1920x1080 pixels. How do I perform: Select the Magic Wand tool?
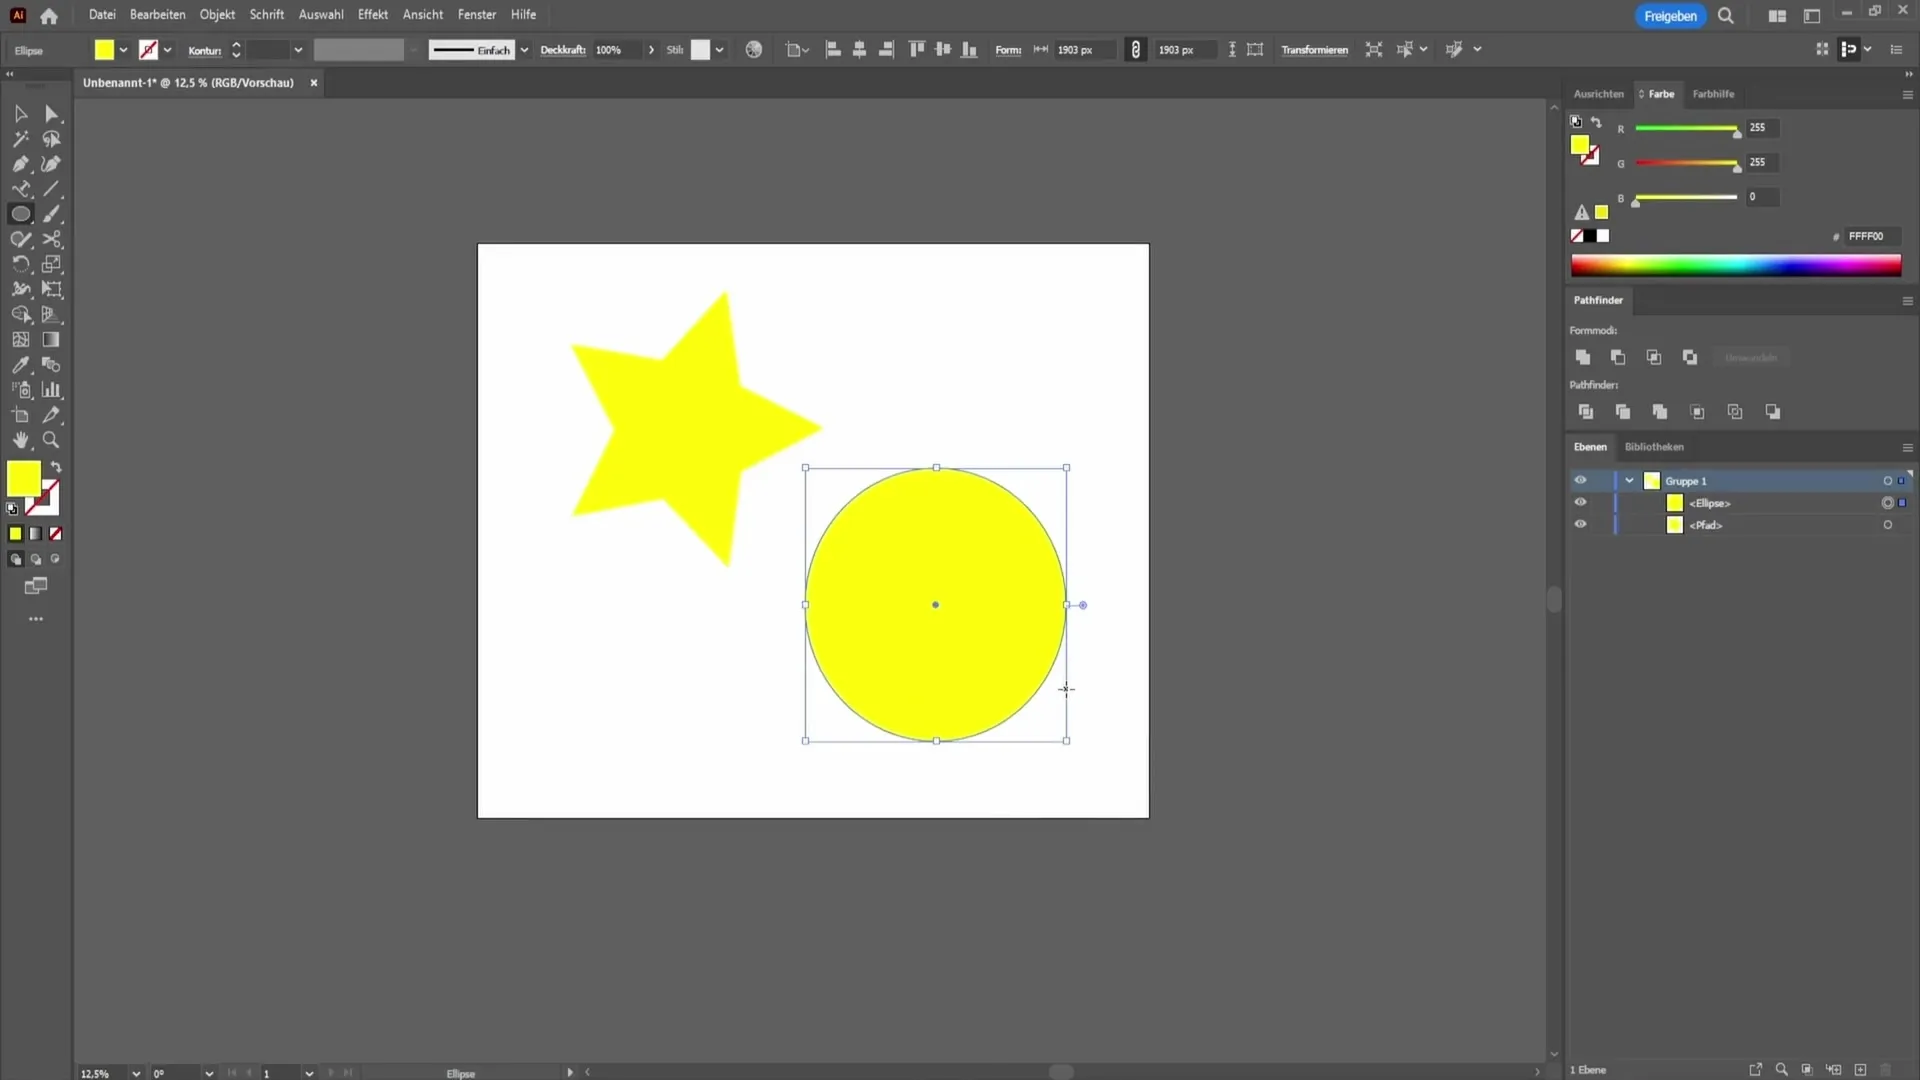(20, 139)
